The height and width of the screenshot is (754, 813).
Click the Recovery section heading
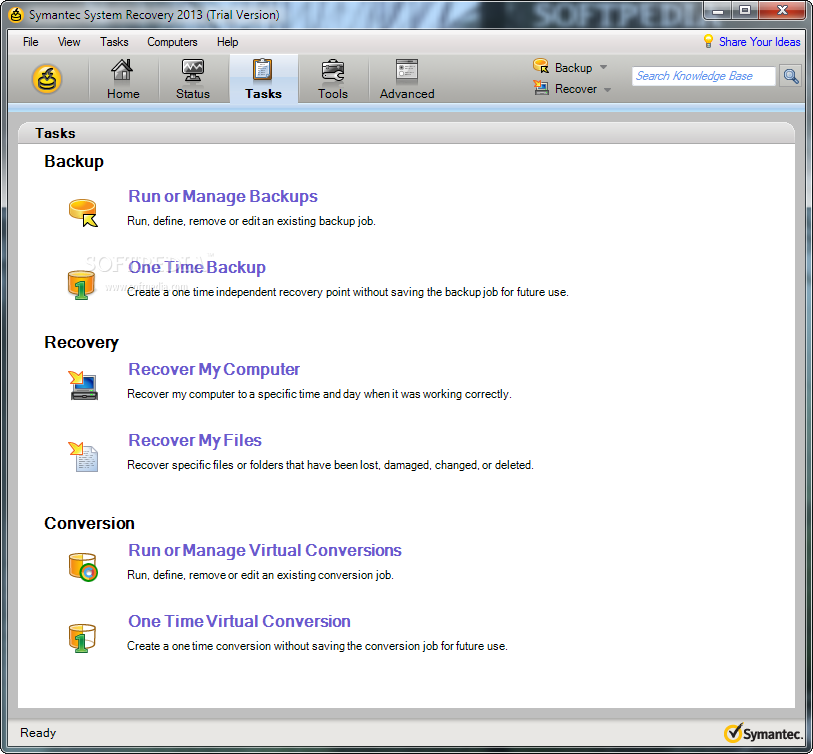[81, 342]
